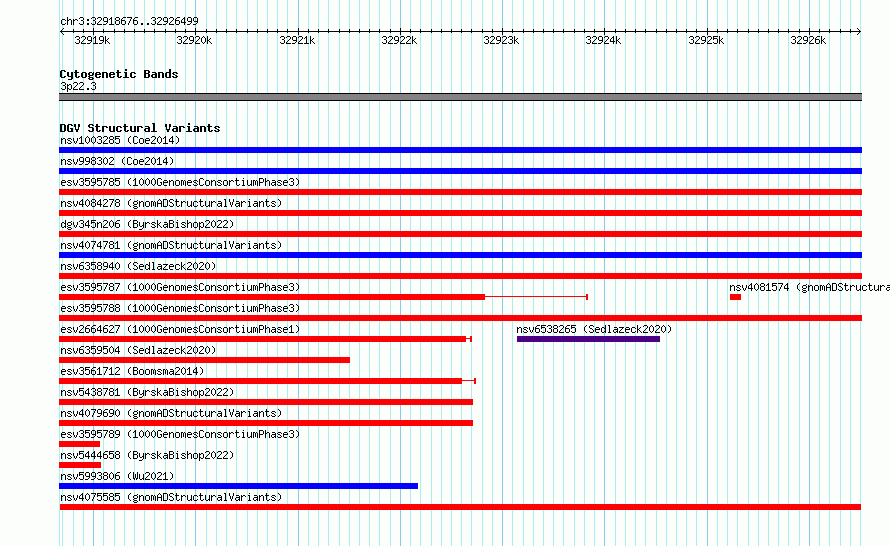Click the chr3:32918676..32926499 coordinate label
Screen dimensions: 890x546
pos(129,21)
